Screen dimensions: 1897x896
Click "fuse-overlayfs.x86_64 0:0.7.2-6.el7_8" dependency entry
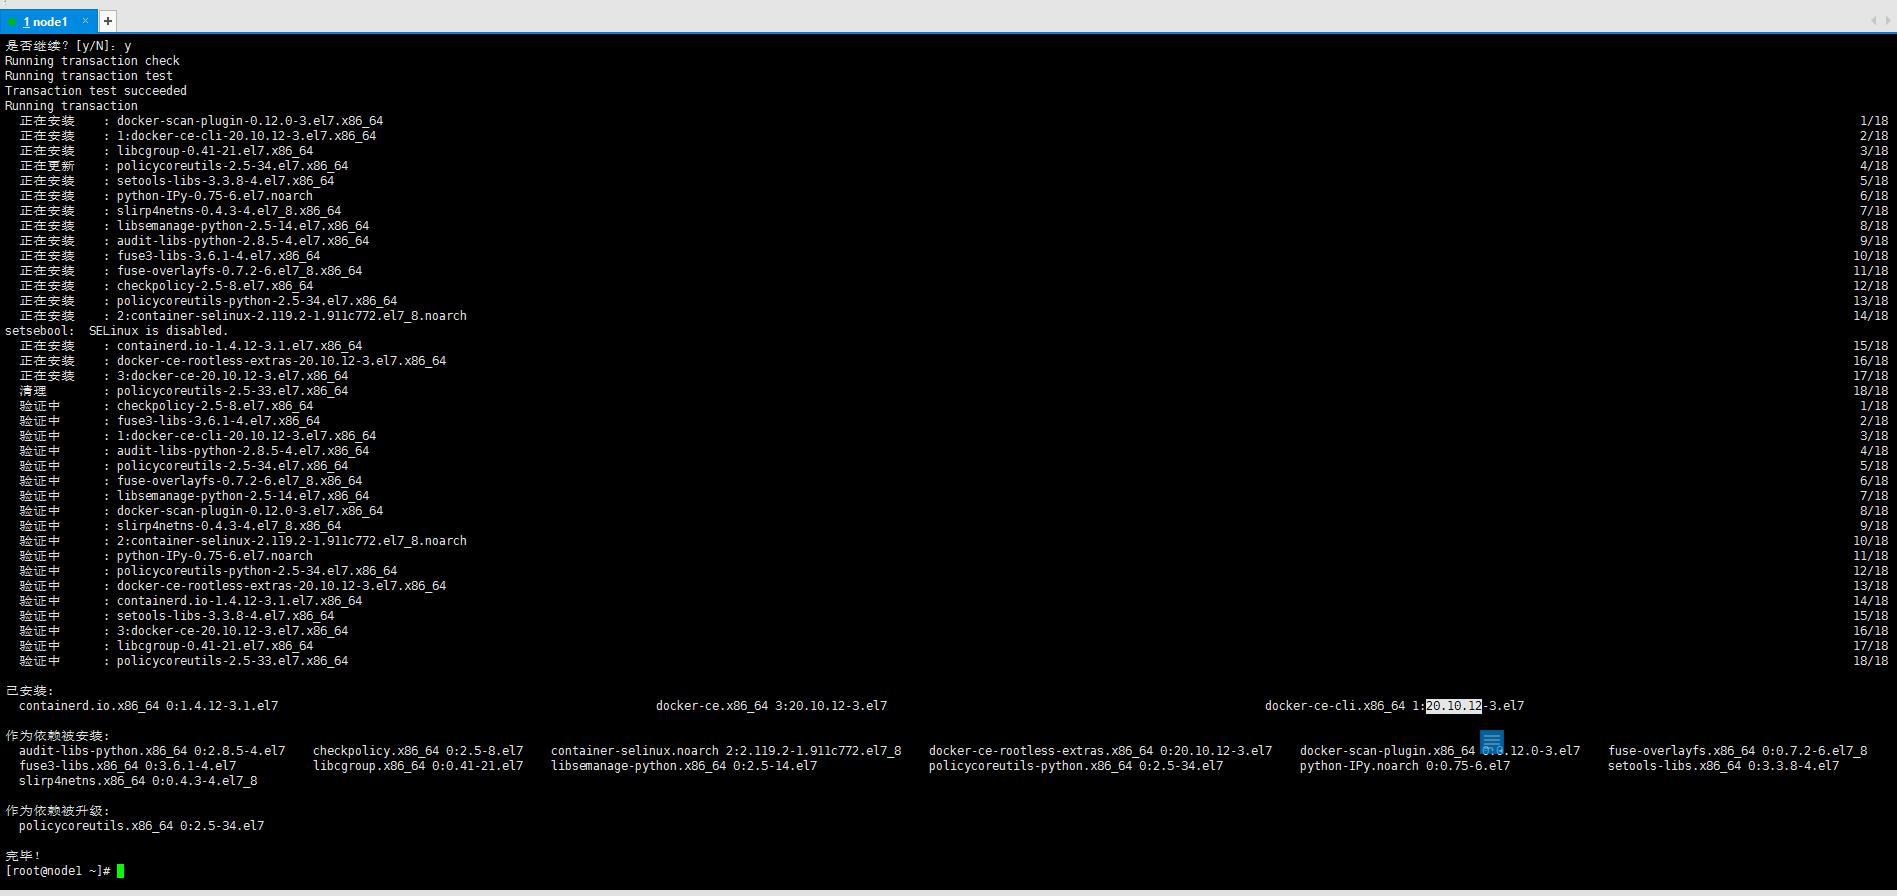[x=1738, y=751]
